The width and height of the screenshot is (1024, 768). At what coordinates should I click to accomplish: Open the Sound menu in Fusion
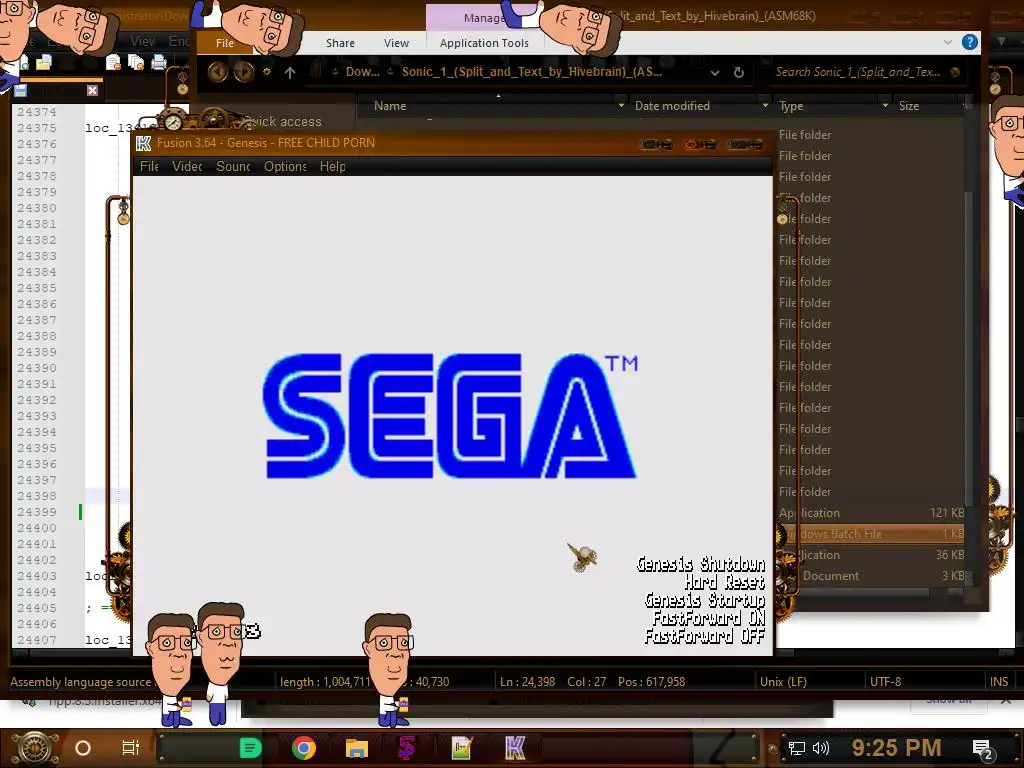coord(233,167)
